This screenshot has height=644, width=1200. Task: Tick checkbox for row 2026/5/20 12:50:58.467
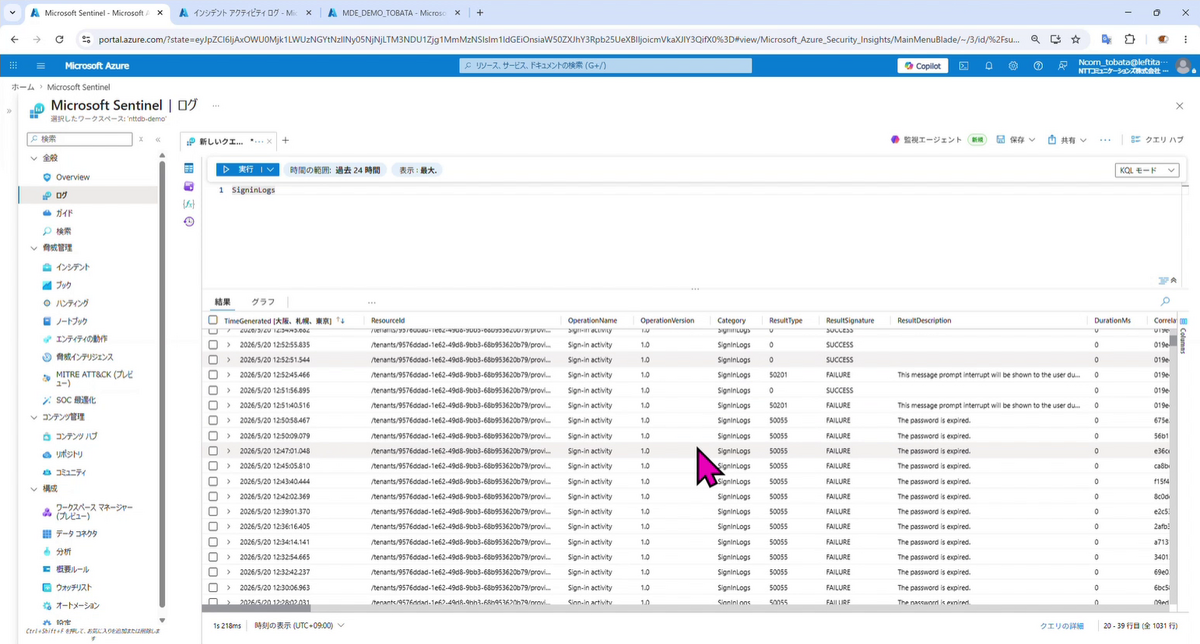pos(213,421)
